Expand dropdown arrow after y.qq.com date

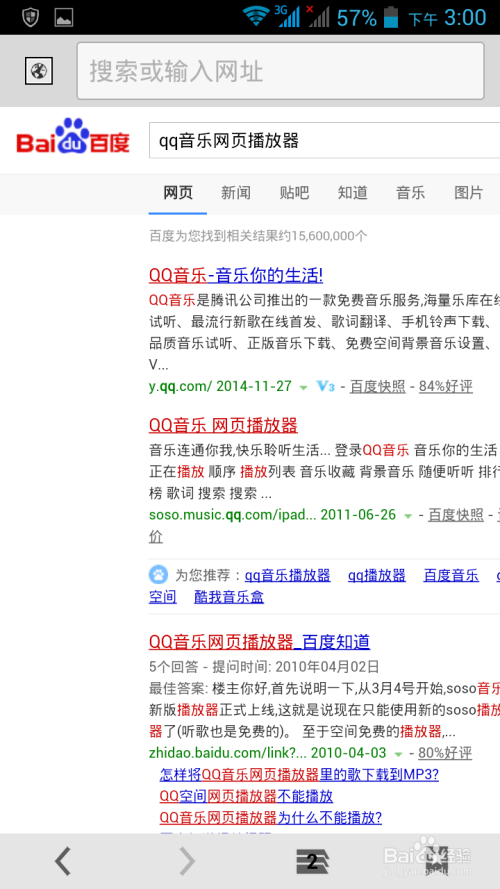click(x=303, y=388)
